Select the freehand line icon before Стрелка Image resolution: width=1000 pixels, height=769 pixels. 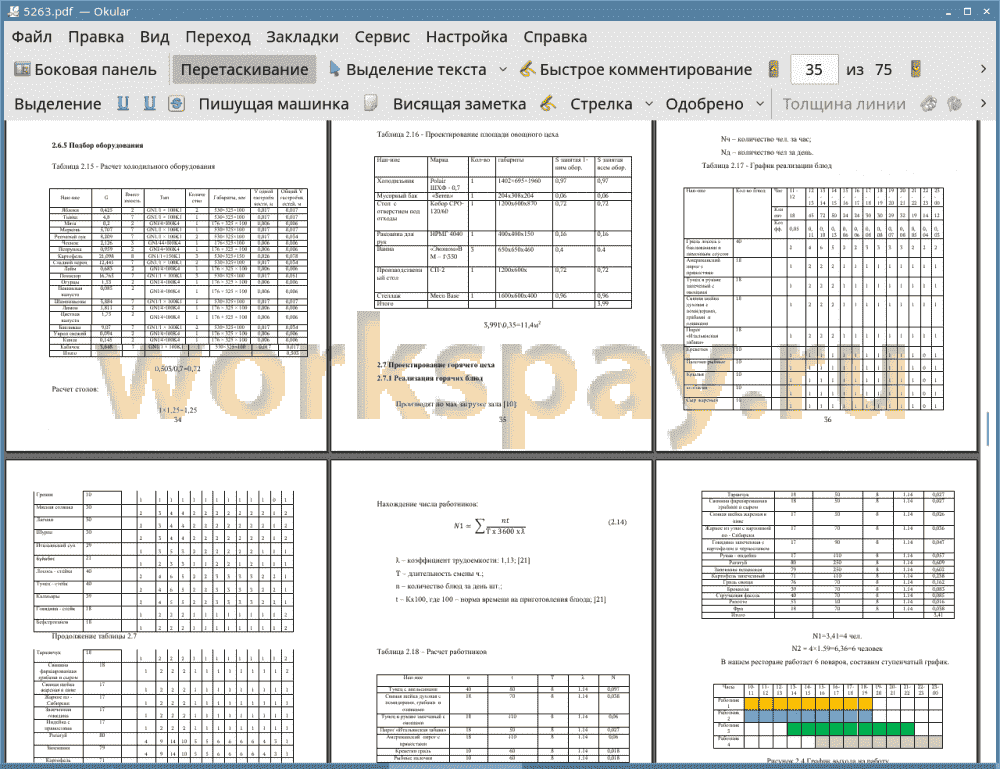(548, 103)
